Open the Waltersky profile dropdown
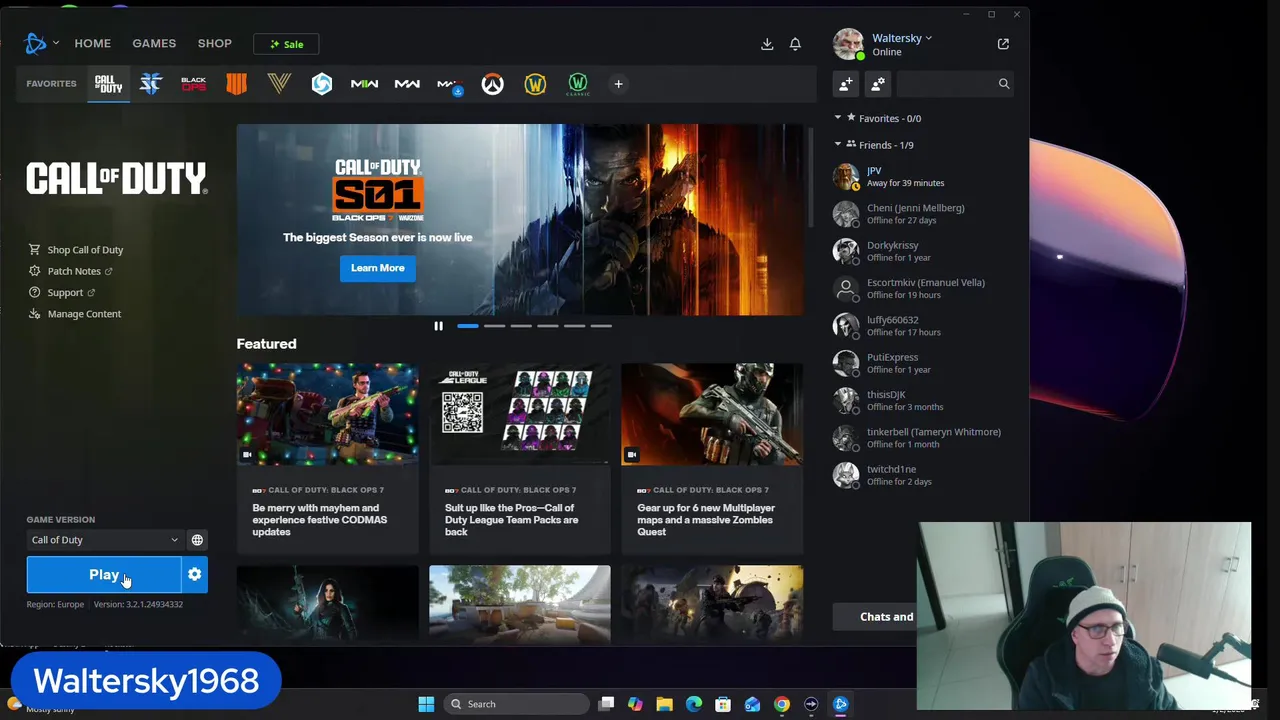The height and width of the screenshot is (720, 1280). pyautogui.click(x=902, y=38)
